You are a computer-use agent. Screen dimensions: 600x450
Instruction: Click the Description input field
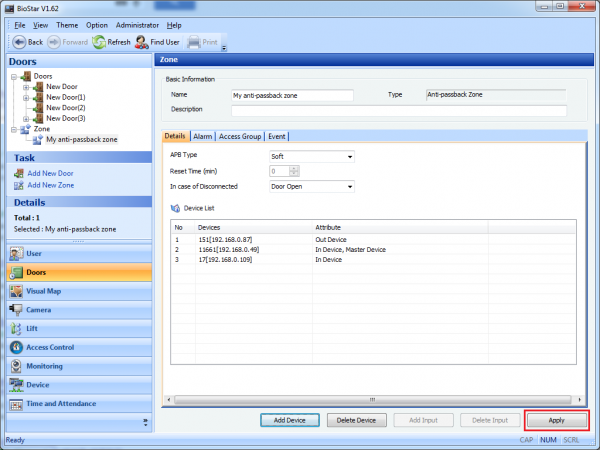click(x=398, y=110)
